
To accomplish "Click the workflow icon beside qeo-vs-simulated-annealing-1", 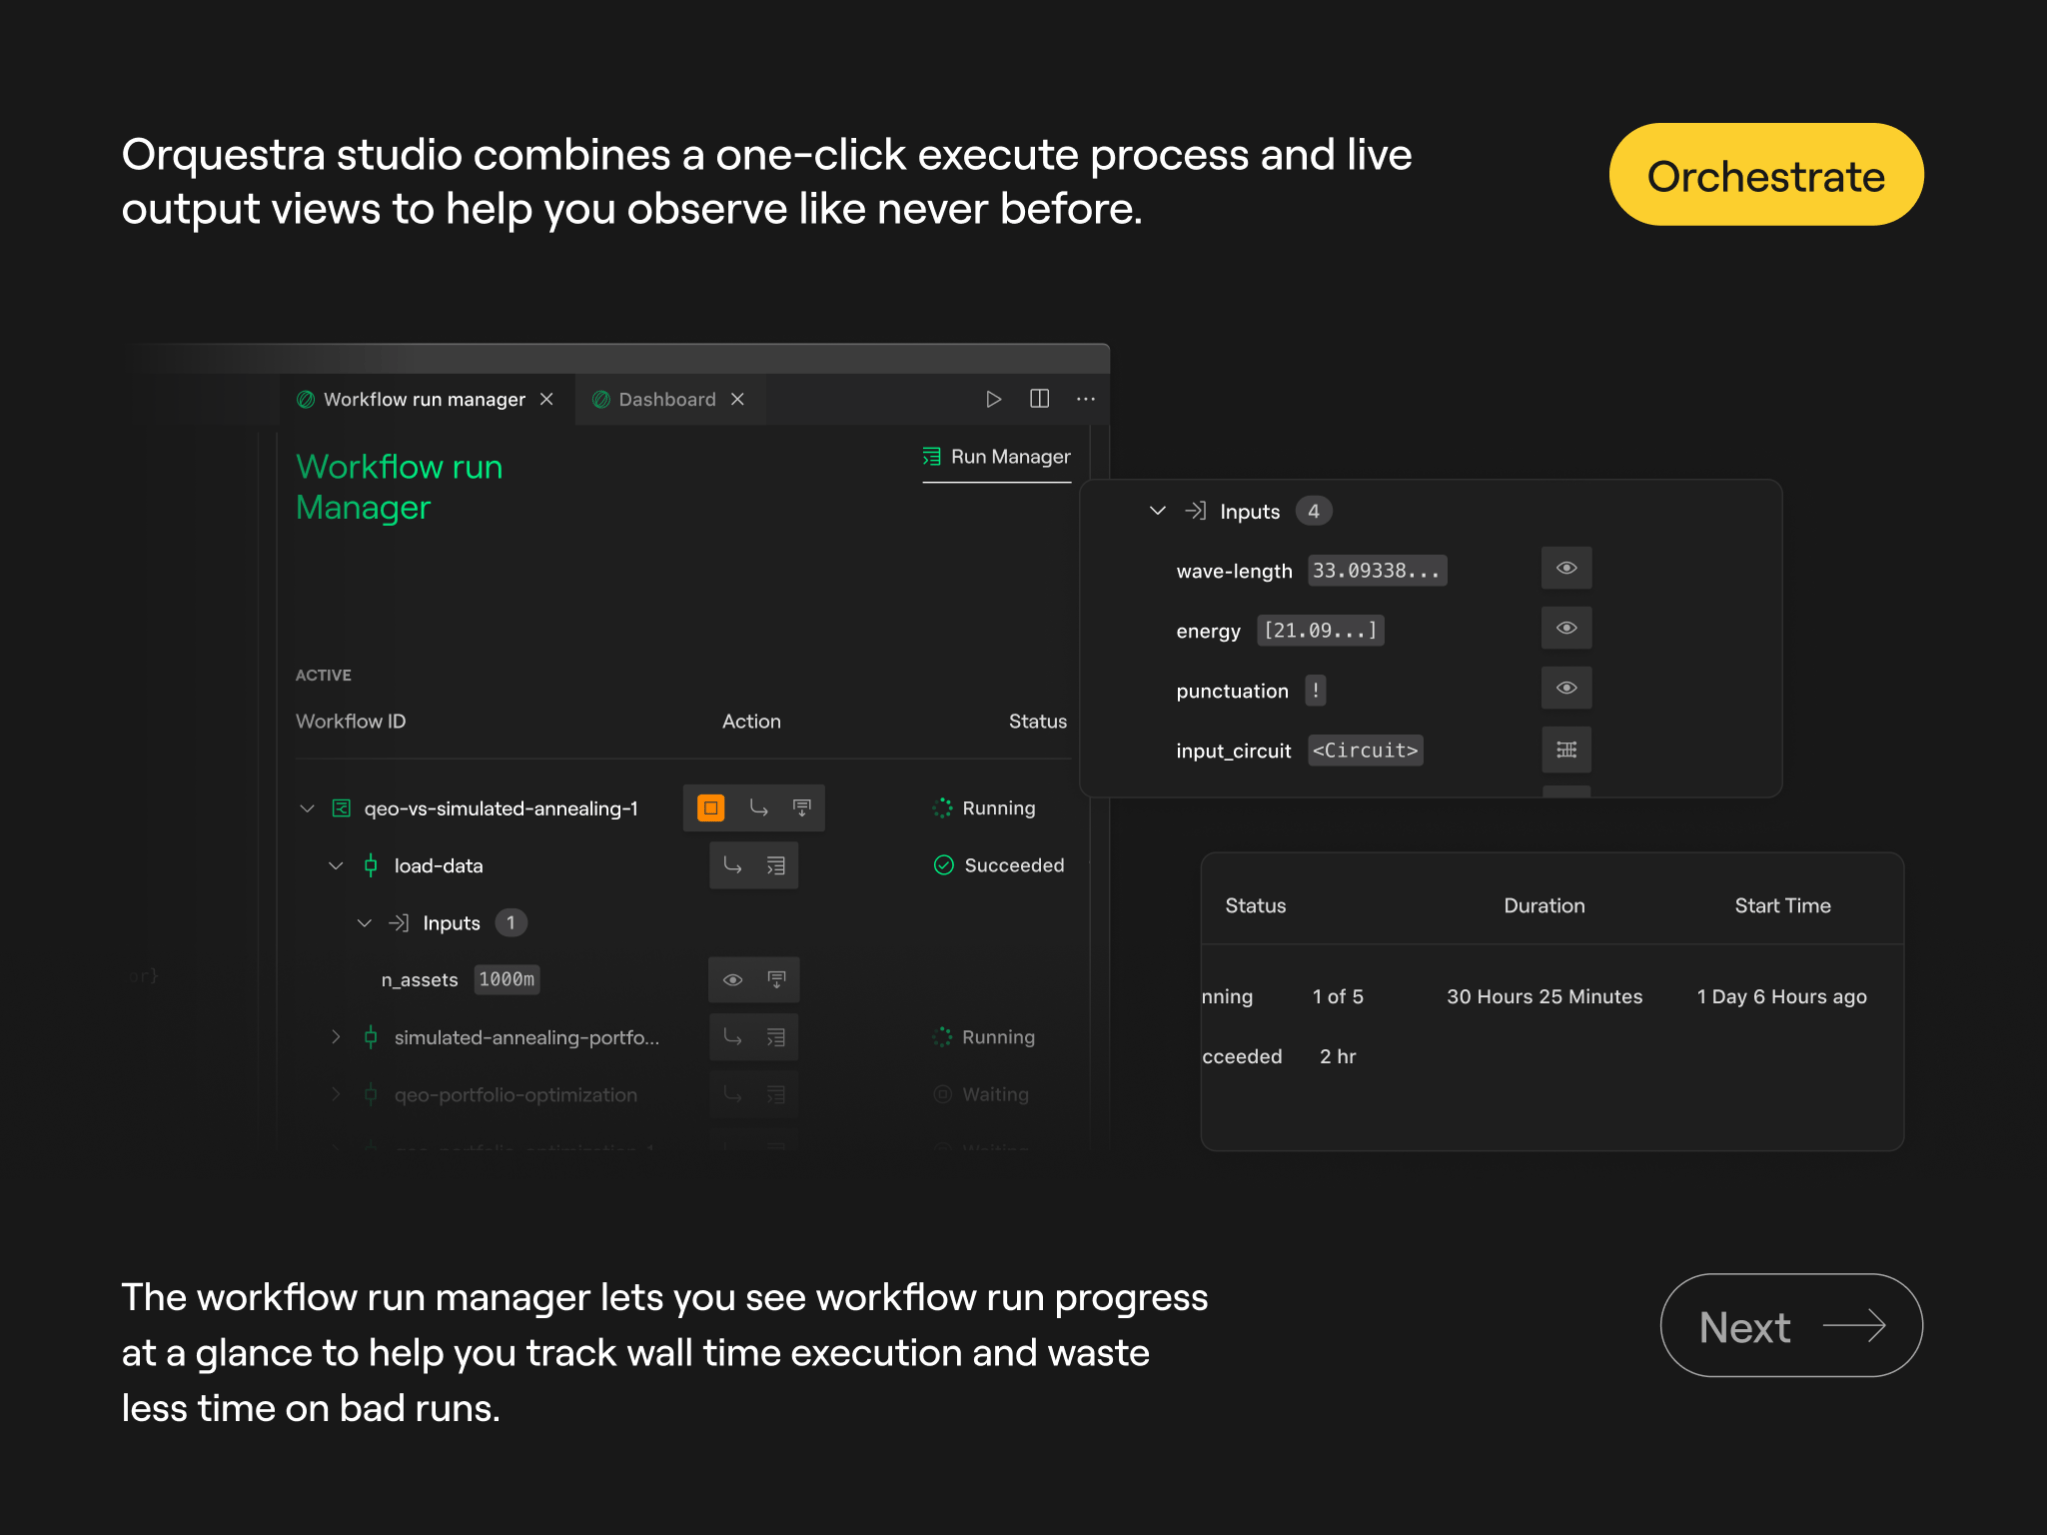I will coord(342,808).
